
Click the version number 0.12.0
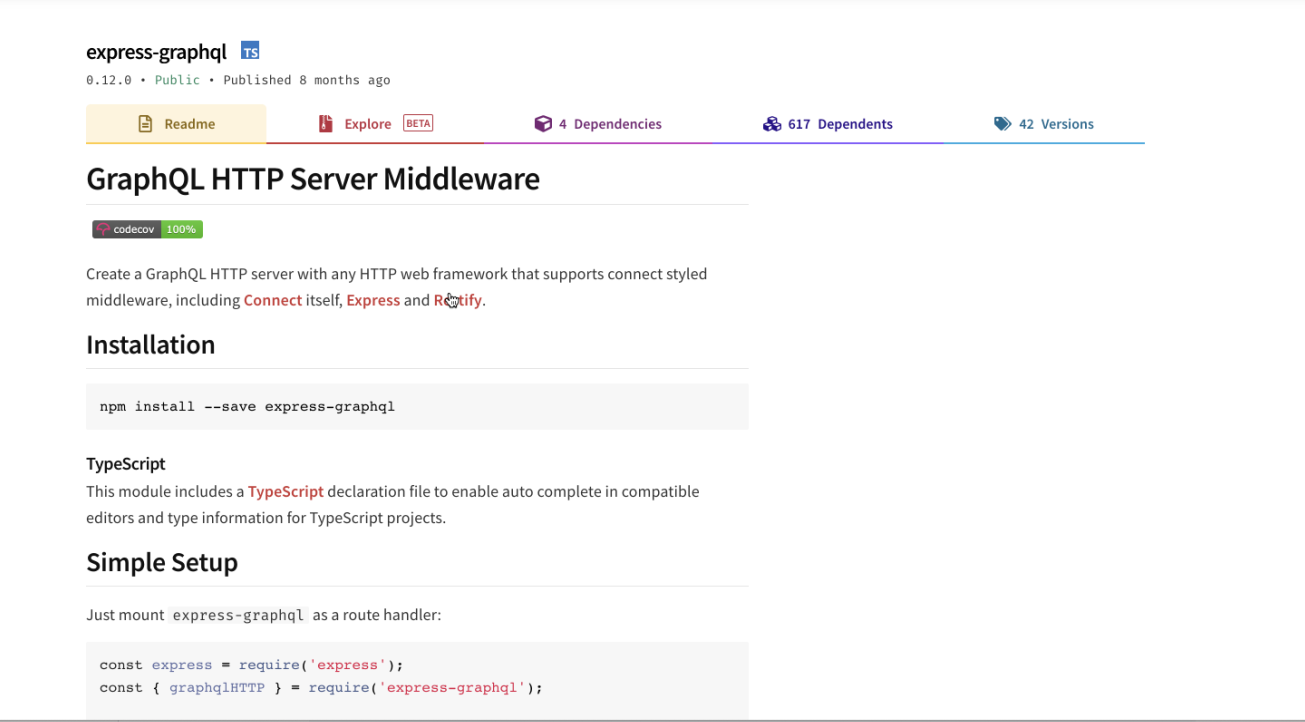point(111,80)
